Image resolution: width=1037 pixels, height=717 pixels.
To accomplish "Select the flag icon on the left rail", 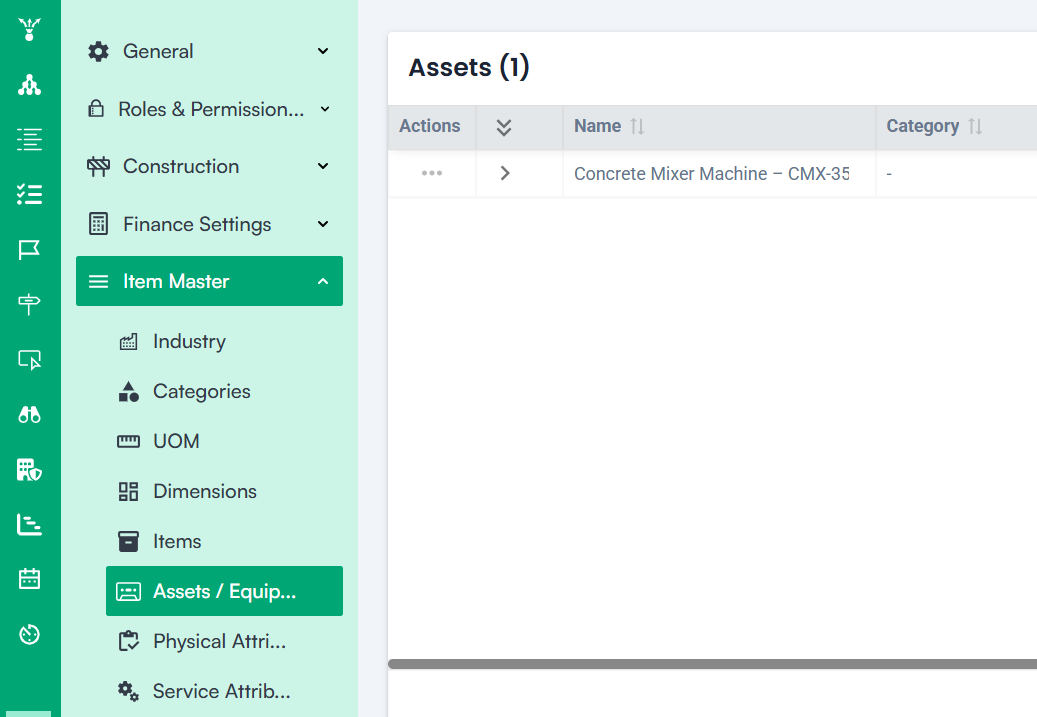I will click(x=29, y=249).
